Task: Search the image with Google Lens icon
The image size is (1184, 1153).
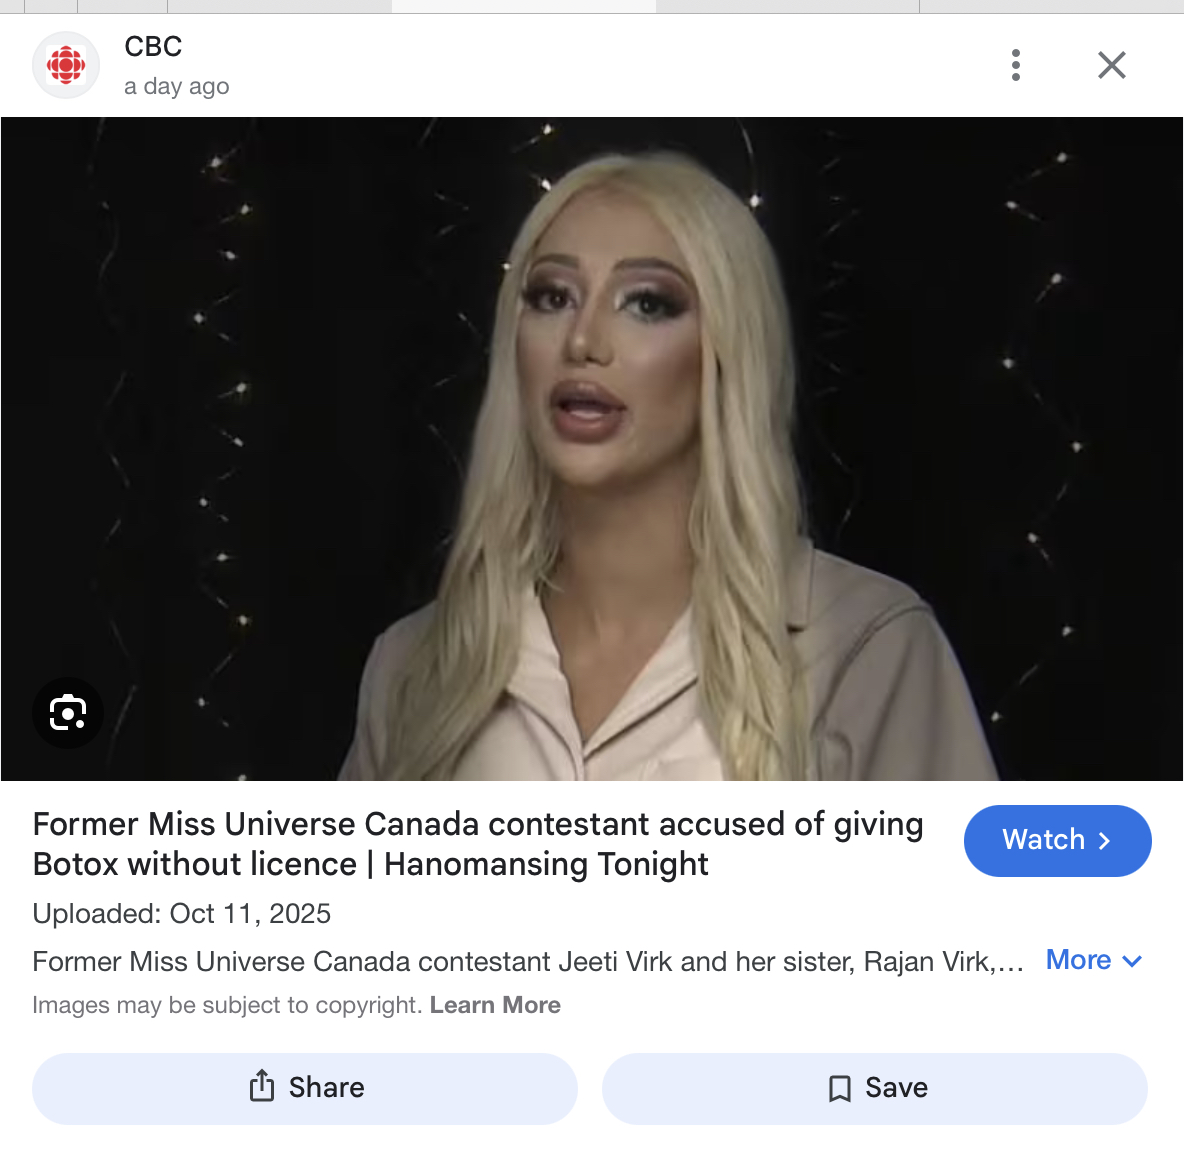Action: [x=68, y=713]
